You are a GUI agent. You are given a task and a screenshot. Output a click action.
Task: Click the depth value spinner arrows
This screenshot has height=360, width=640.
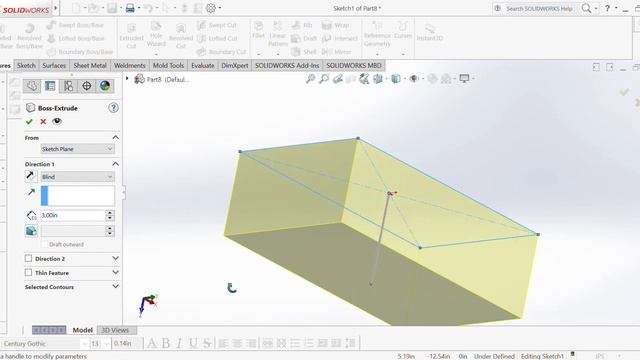(x=109, y=215)
